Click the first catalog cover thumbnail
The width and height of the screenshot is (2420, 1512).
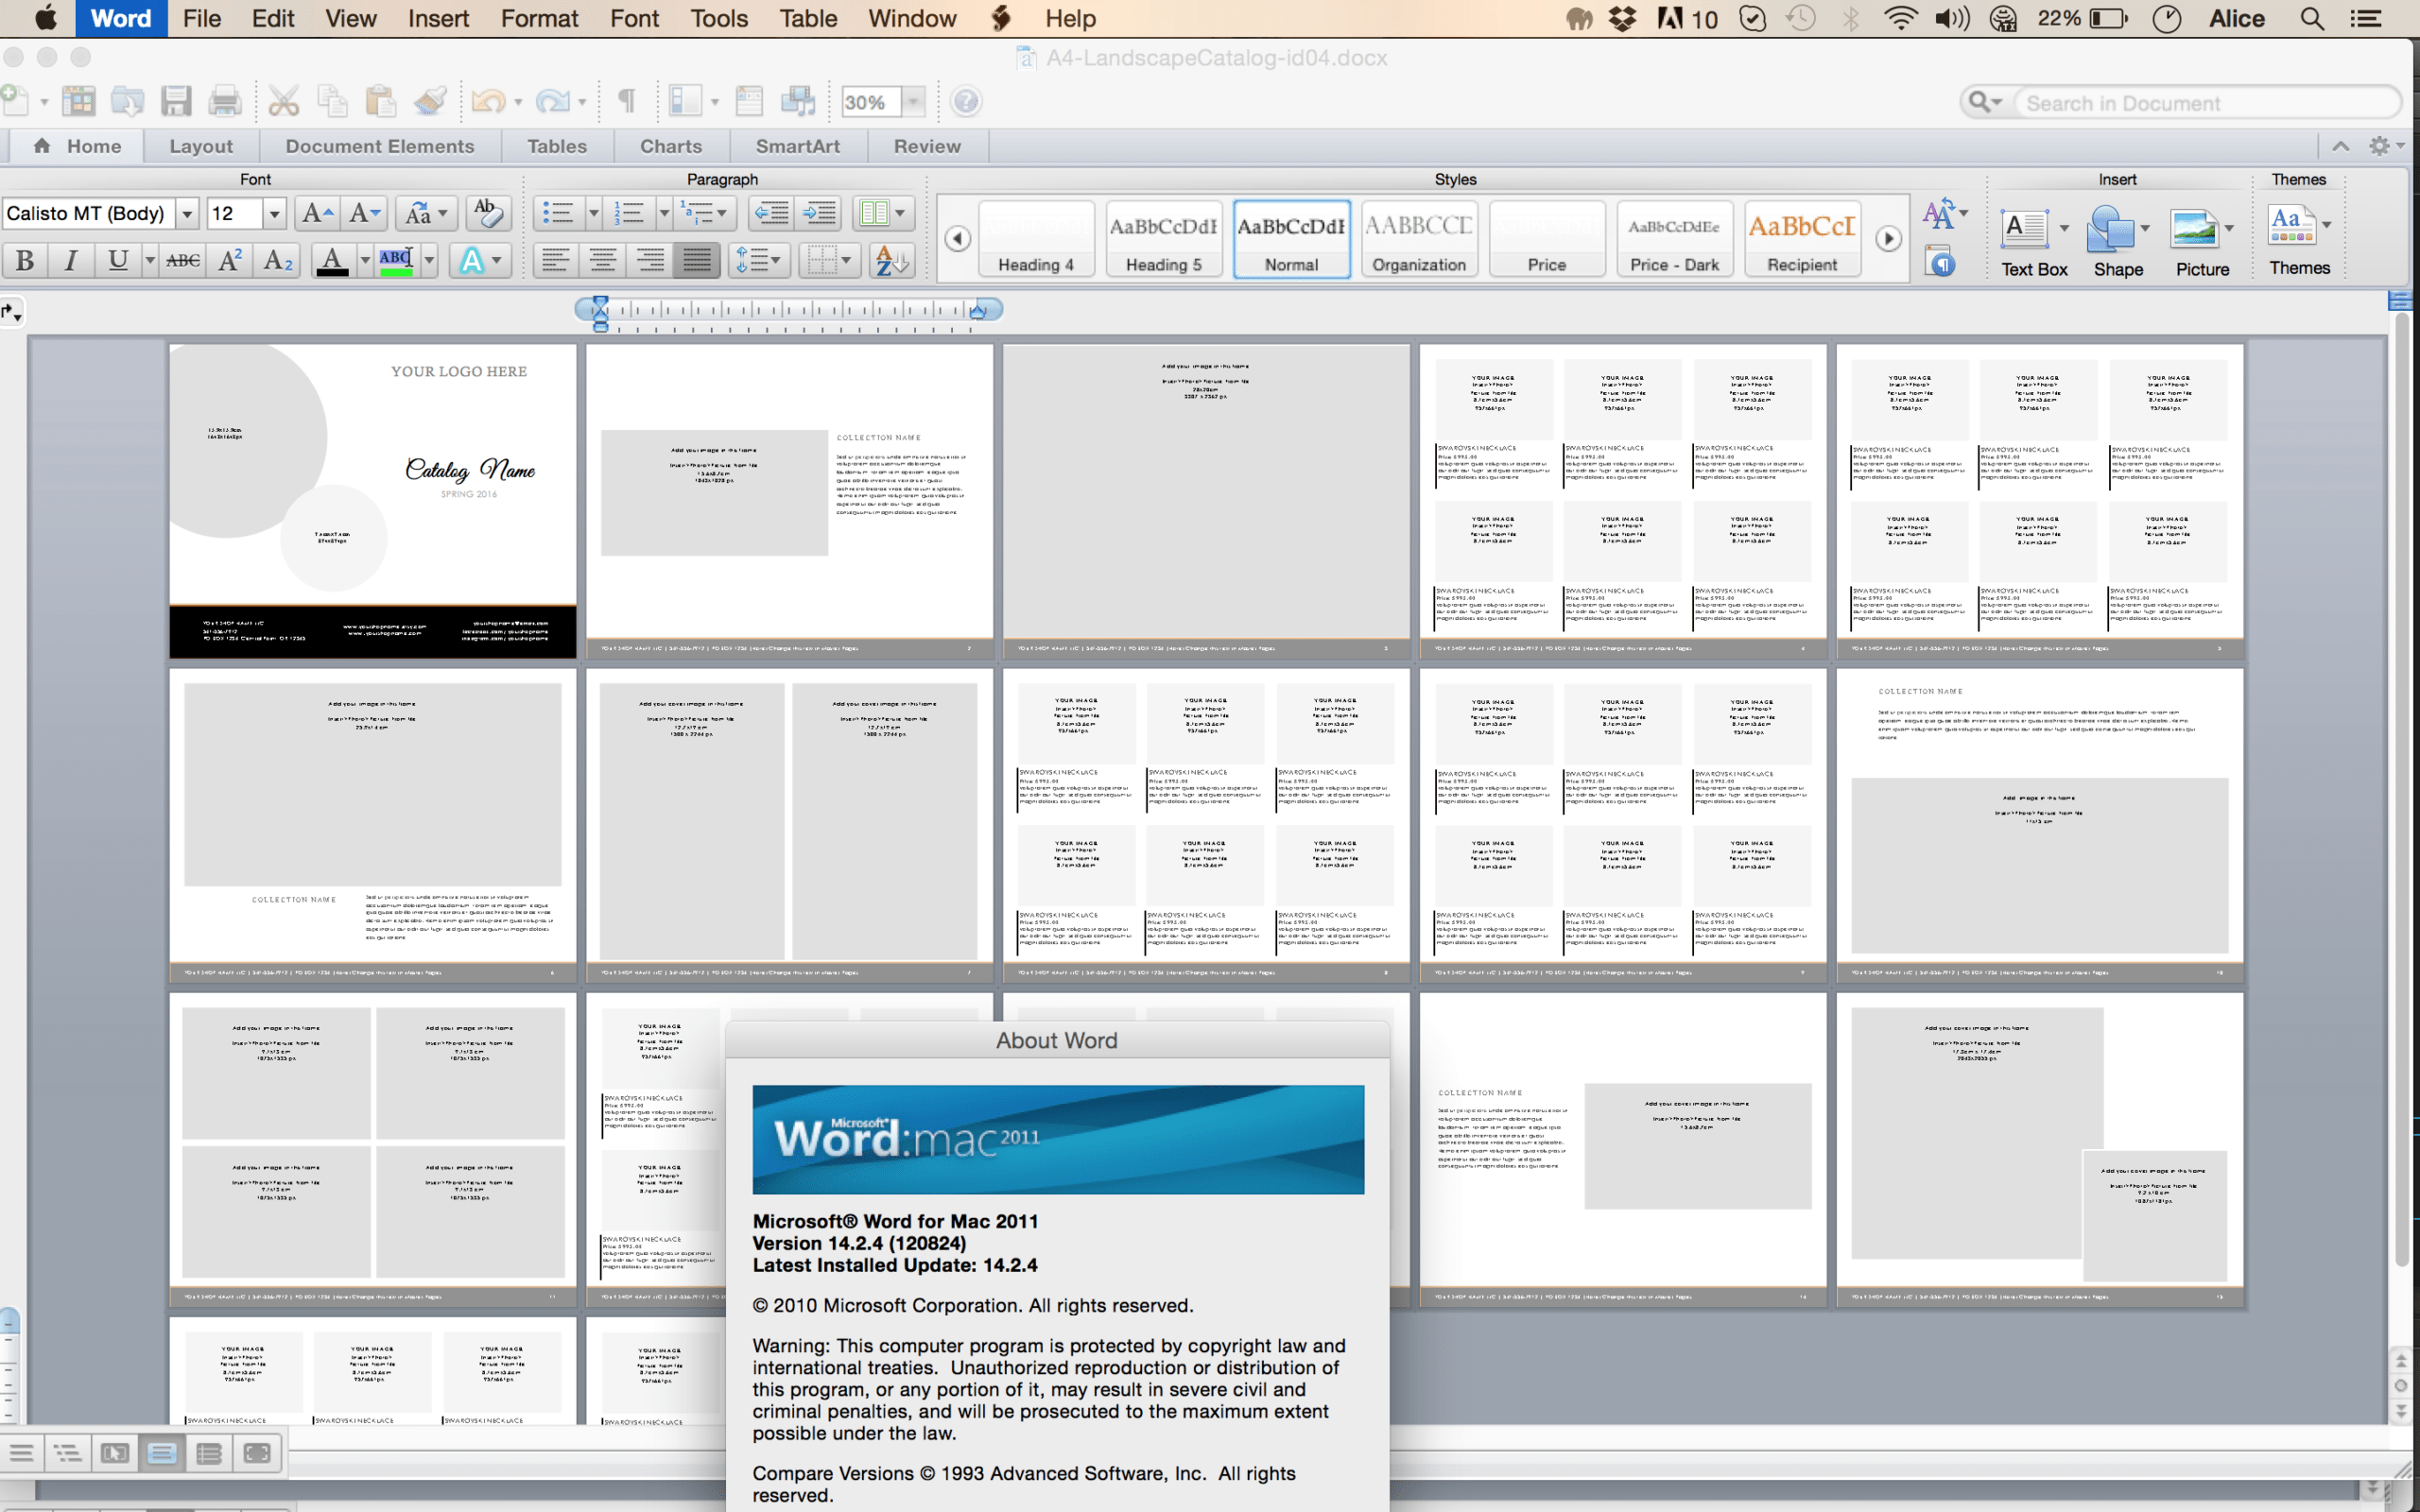point(372,496)
